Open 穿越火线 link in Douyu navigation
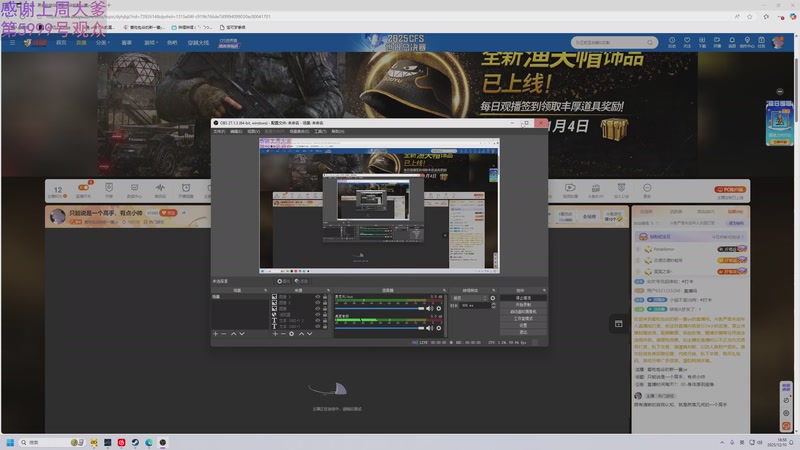The height and width of the screenshot is (450, 800). (198, 42)
